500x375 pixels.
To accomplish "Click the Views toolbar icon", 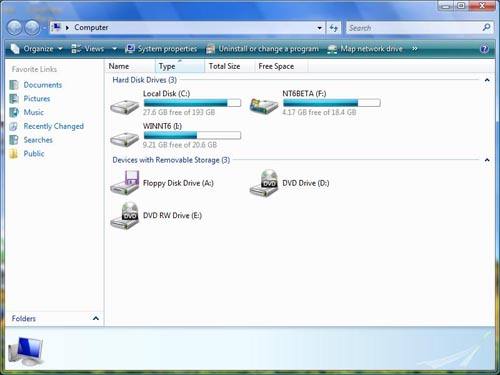I will click(x=76, y=49).
